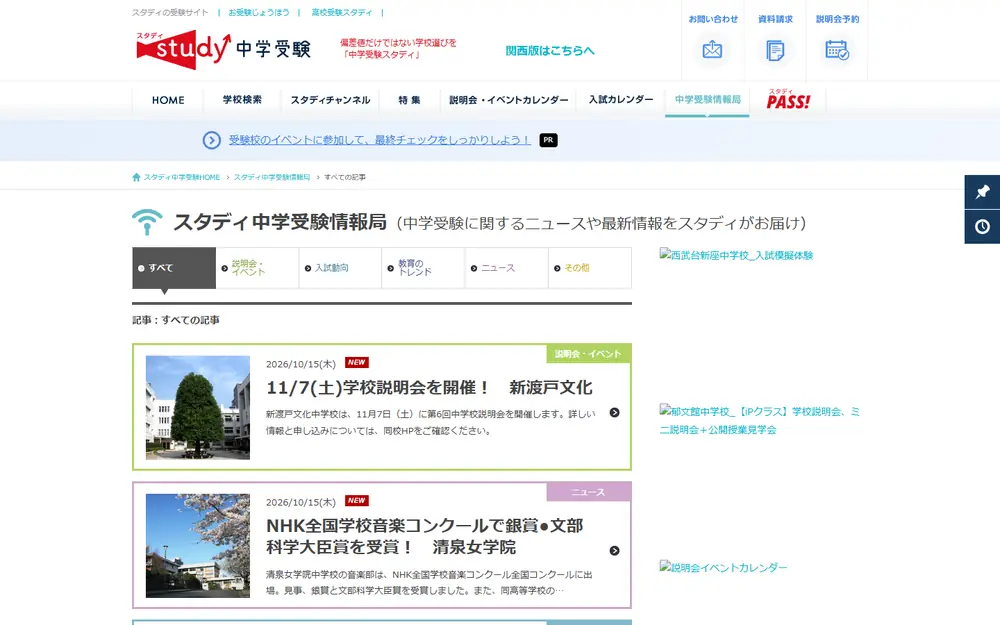Click the clock history icon on right sidebar
The height and width of the screenshot is (625, 1000).
[x=982, y=226]
